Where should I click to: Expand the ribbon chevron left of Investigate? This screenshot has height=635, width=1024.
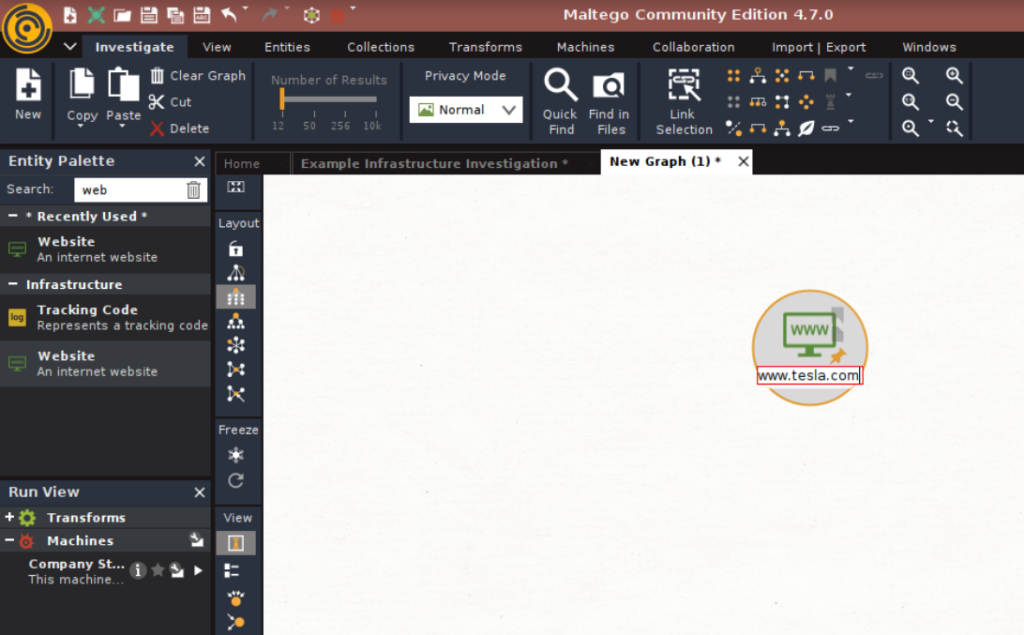pyautogui.click(x=70, y=46)
